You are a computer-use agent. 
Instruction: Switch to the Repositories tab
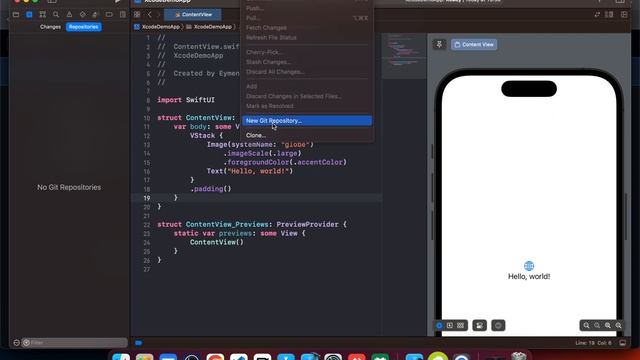84,27
